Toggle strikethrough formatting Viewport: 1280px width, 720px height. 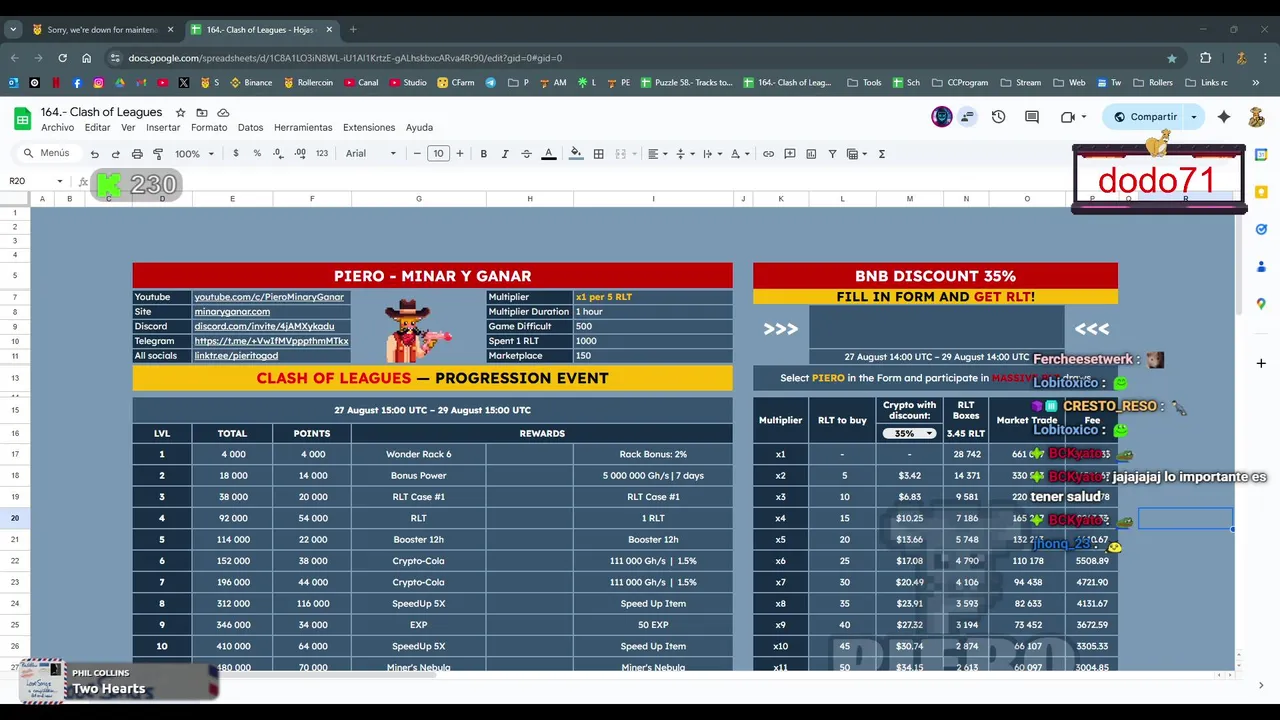pos(526,154)
